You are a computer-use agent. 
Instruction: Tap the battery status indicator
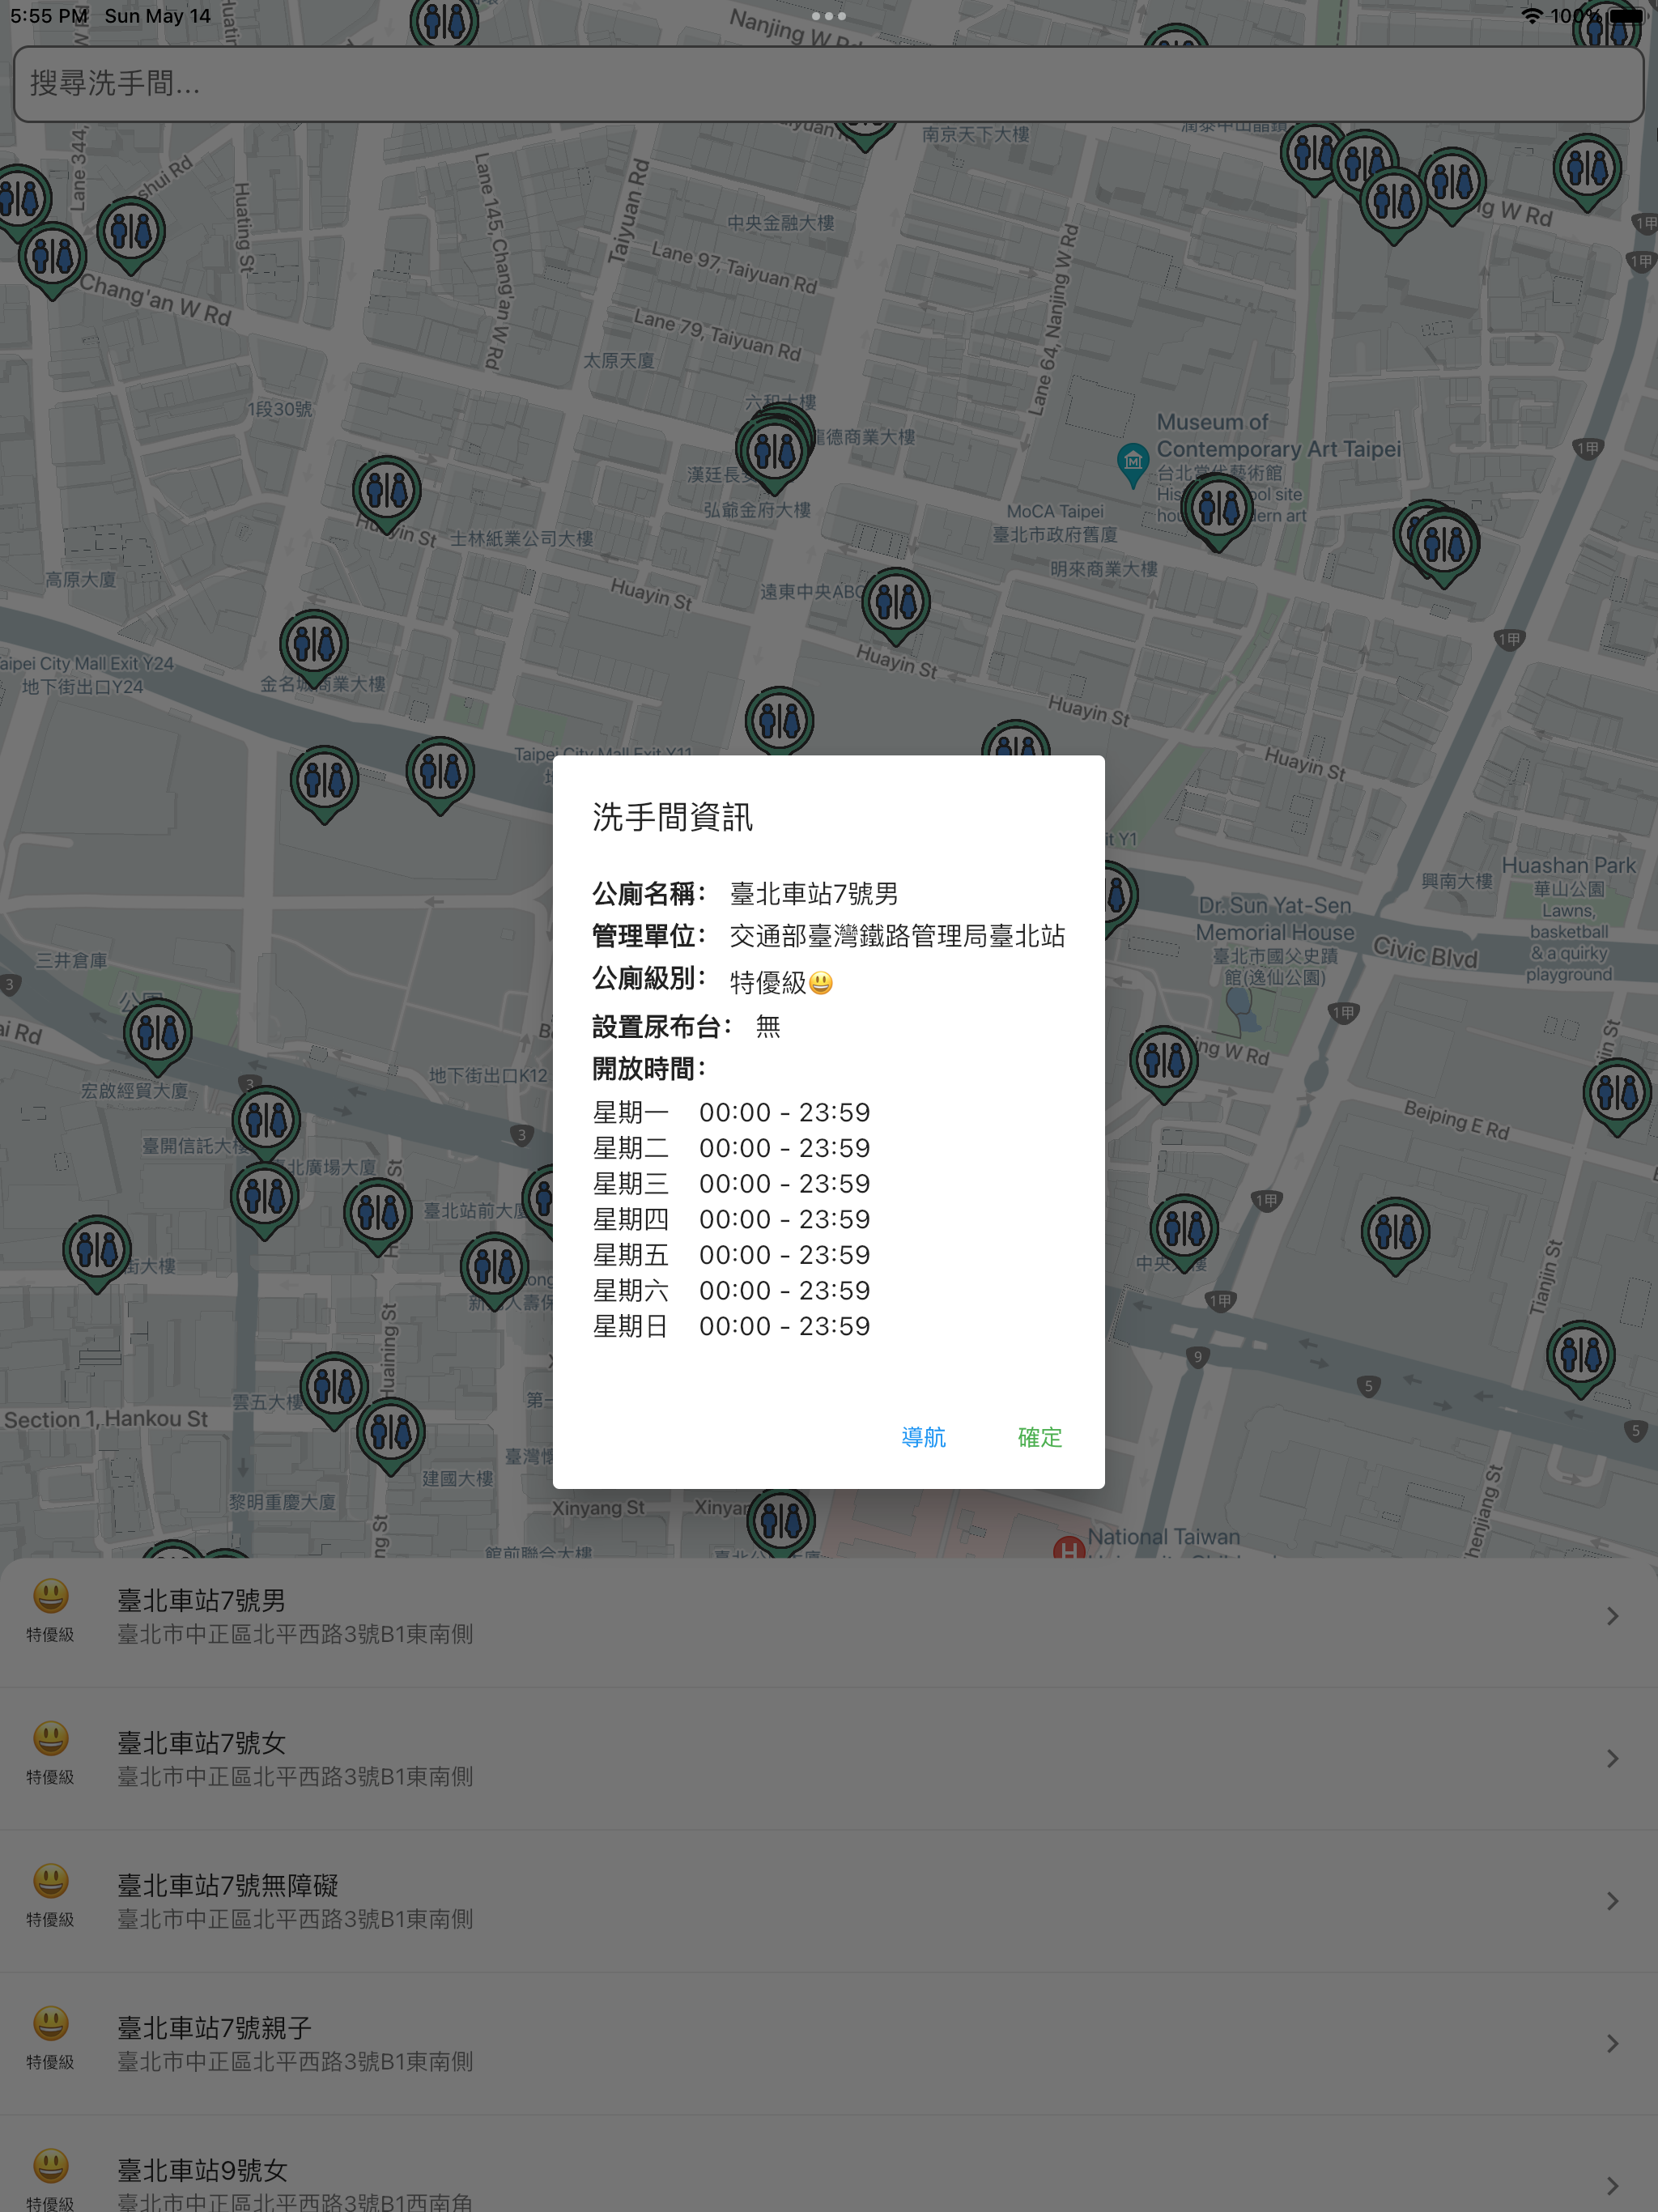[1627, 16]
